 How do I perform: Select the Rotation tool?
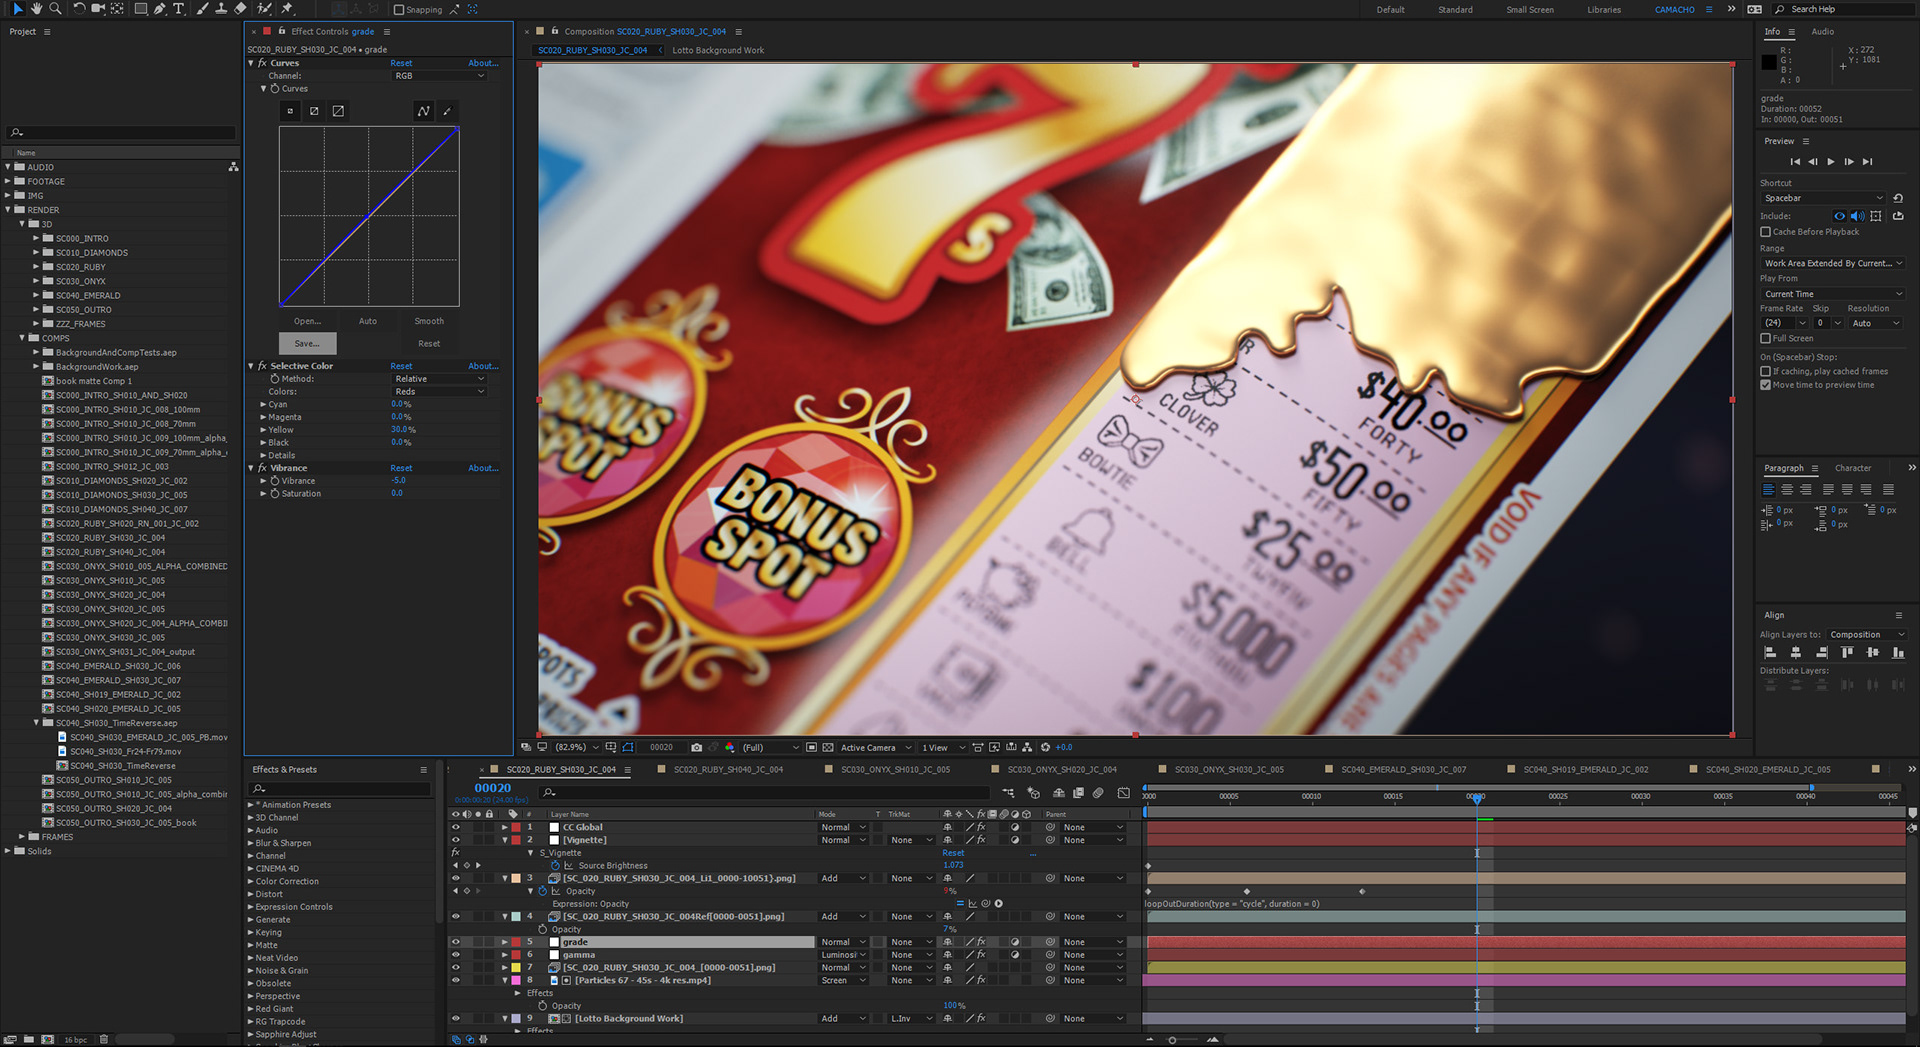coord(79,8)
